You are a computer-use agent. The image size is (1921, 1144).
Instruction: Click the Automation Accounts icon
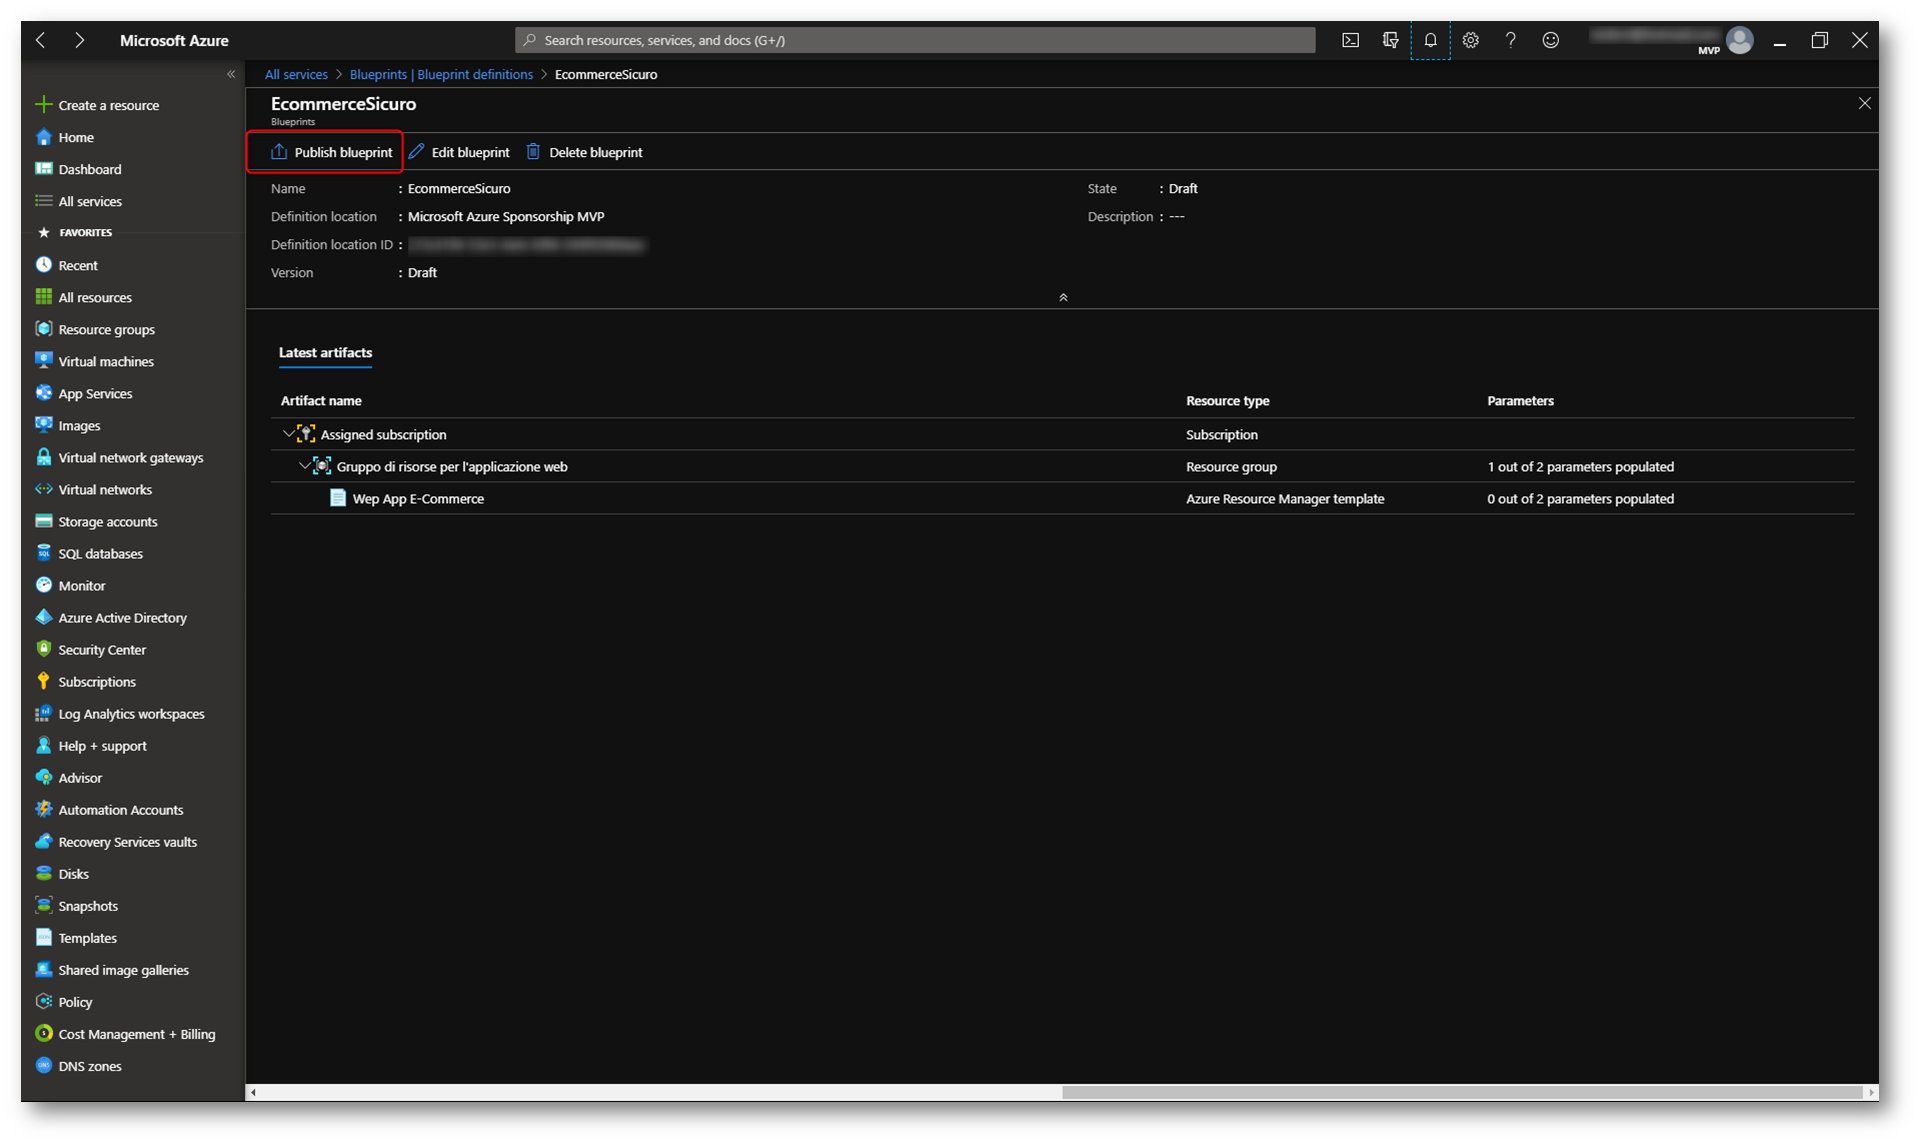coord(44,809)
